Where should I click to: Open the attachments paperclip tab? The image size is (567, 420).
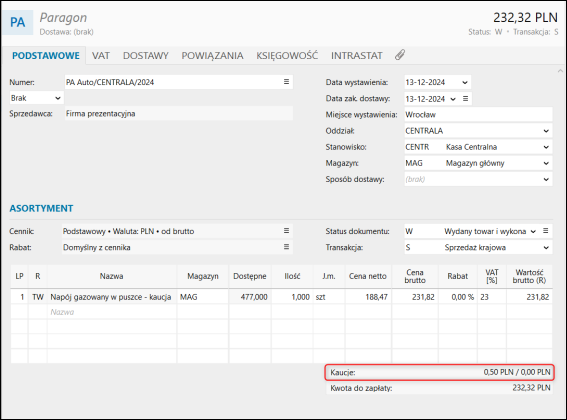[400, 55]
